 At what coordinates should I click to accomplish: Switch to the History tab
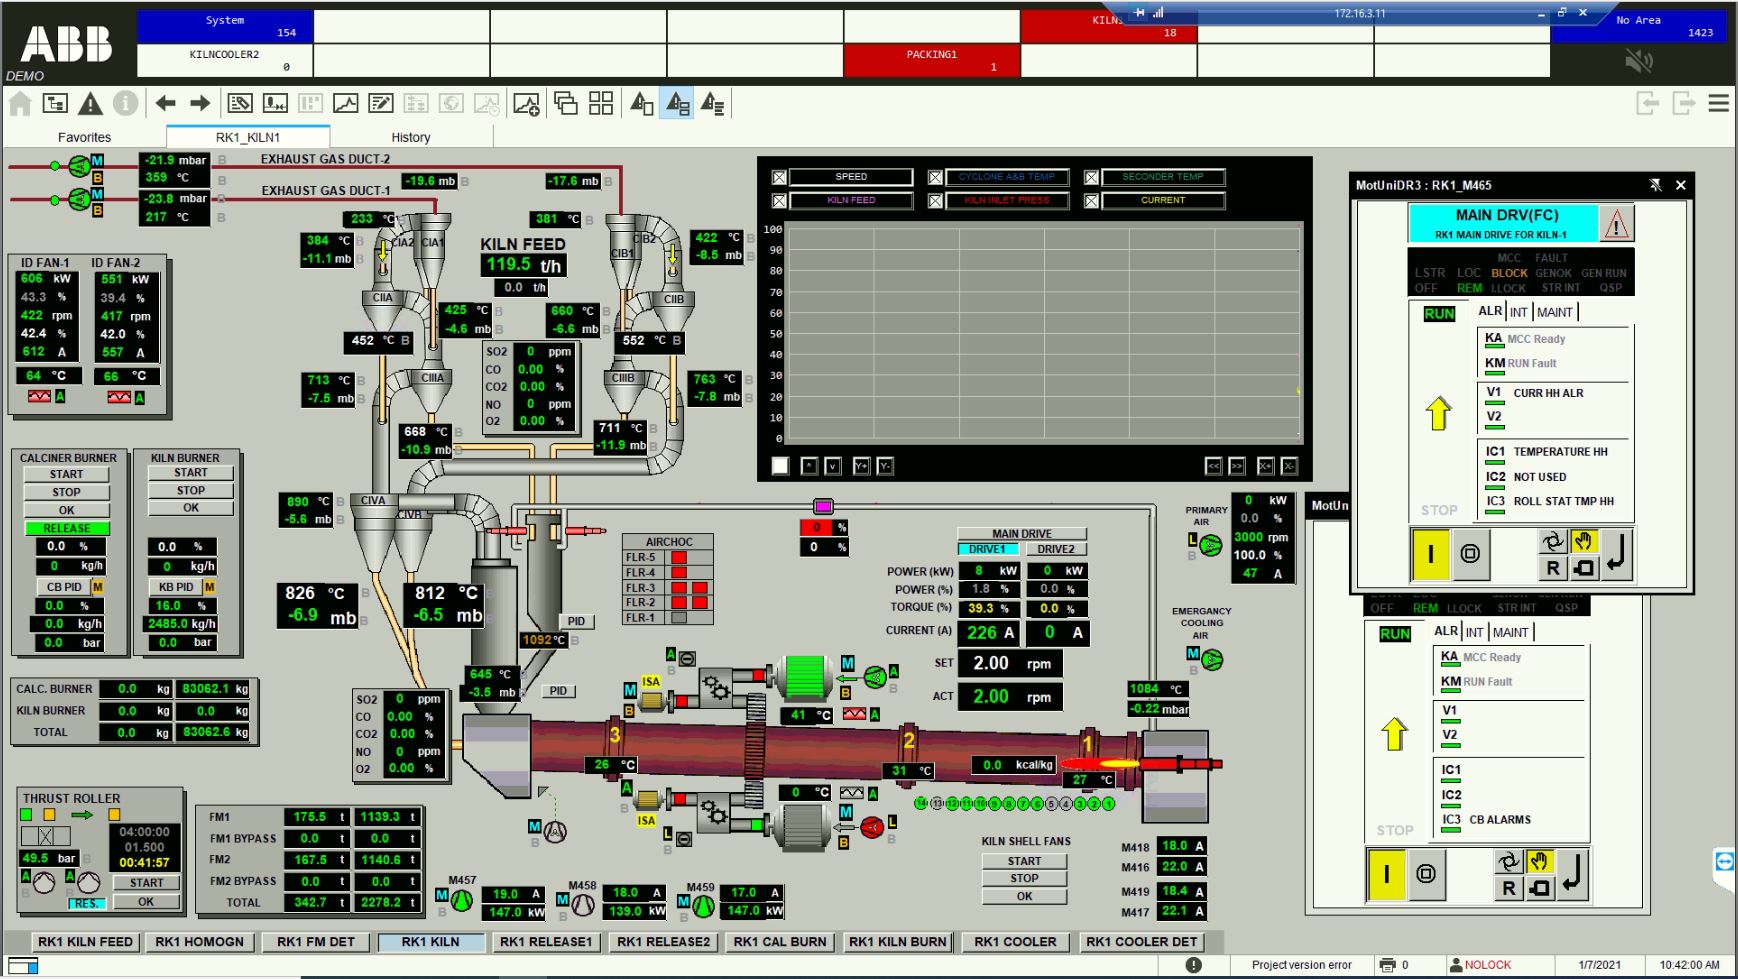(x=410, y=137)
